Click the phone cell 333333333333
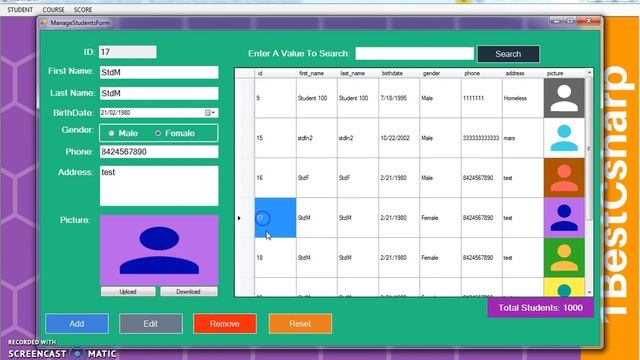The width and height of the screenshot is (640, 360). [x=482, y=138]
